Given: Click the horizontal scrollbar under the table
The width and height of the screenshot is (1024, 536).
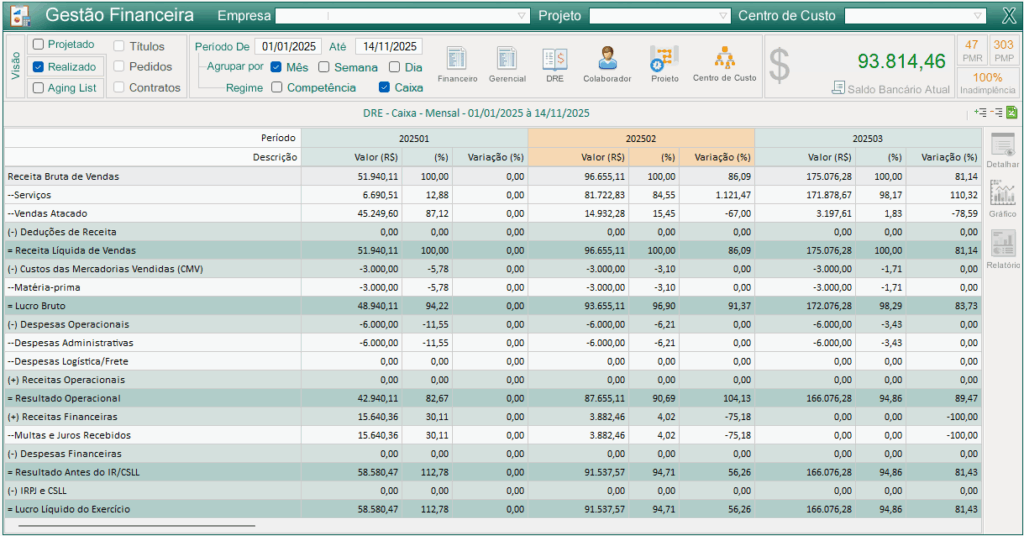Looking at the screenshot, I should (x=136, y=524).
